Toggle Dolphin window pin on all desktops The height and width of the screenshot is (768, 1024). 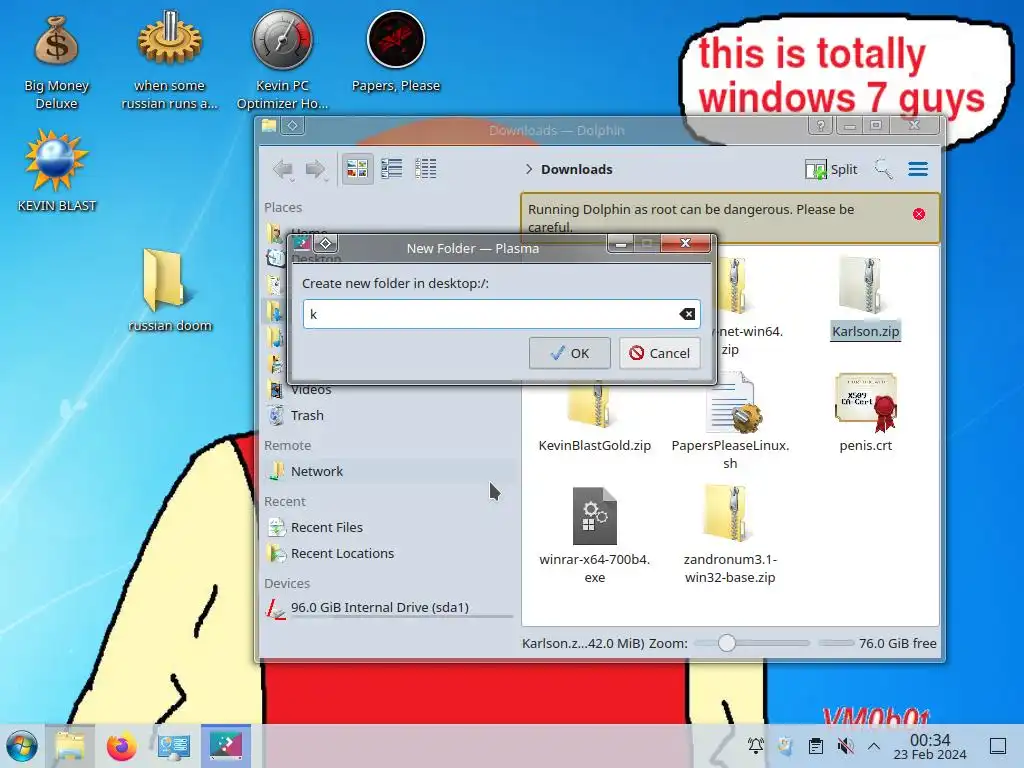pos(293,125)
